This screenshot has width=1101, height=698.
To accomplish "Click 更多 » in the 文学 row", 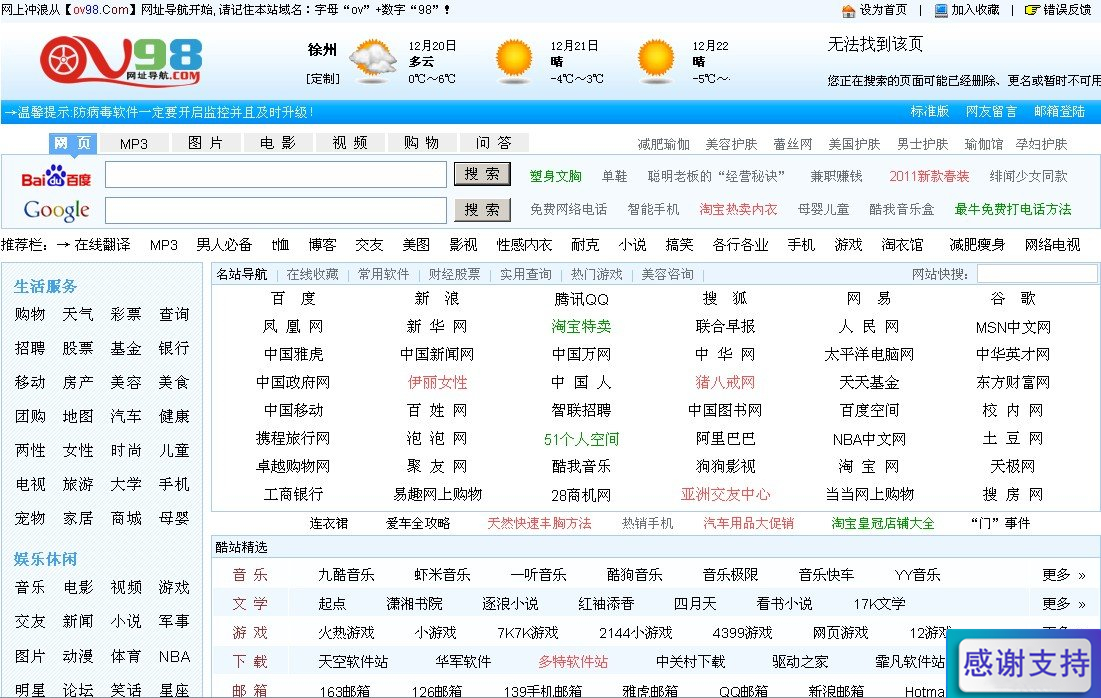I will click(1063, 604).
